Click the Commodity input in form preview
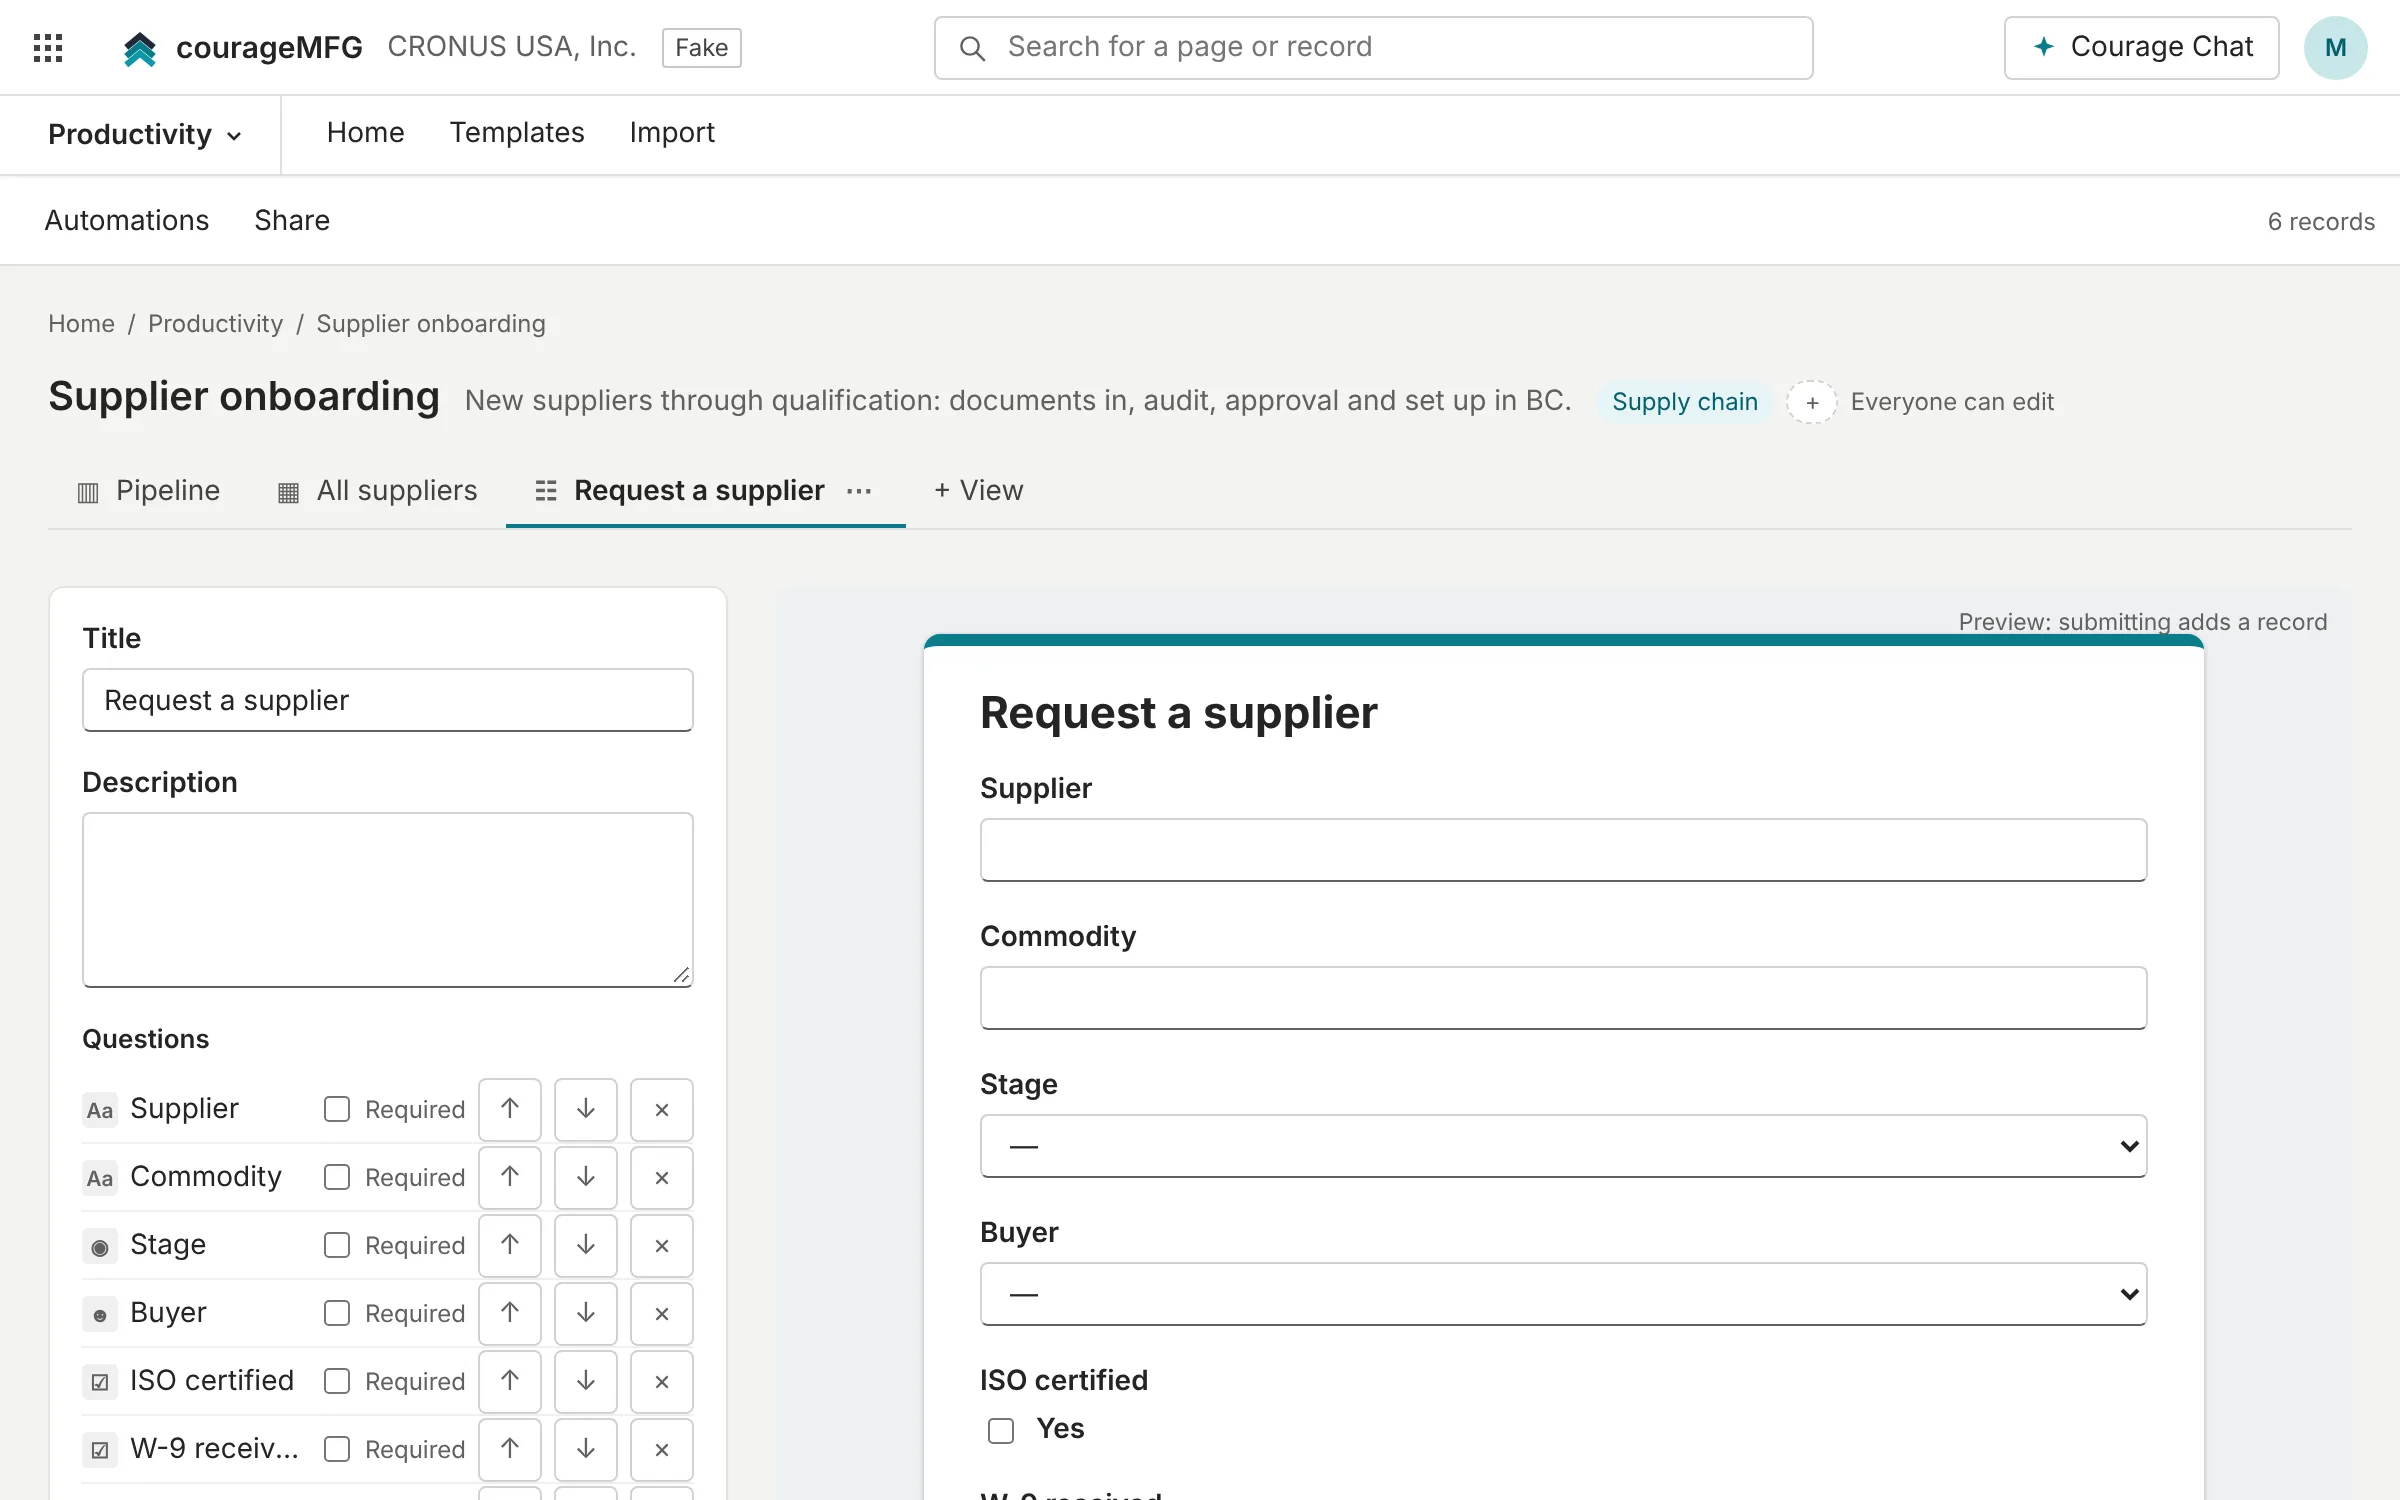This screenshot has height=1500, width=2400. pyautogui.click(x=1563, y=998)
